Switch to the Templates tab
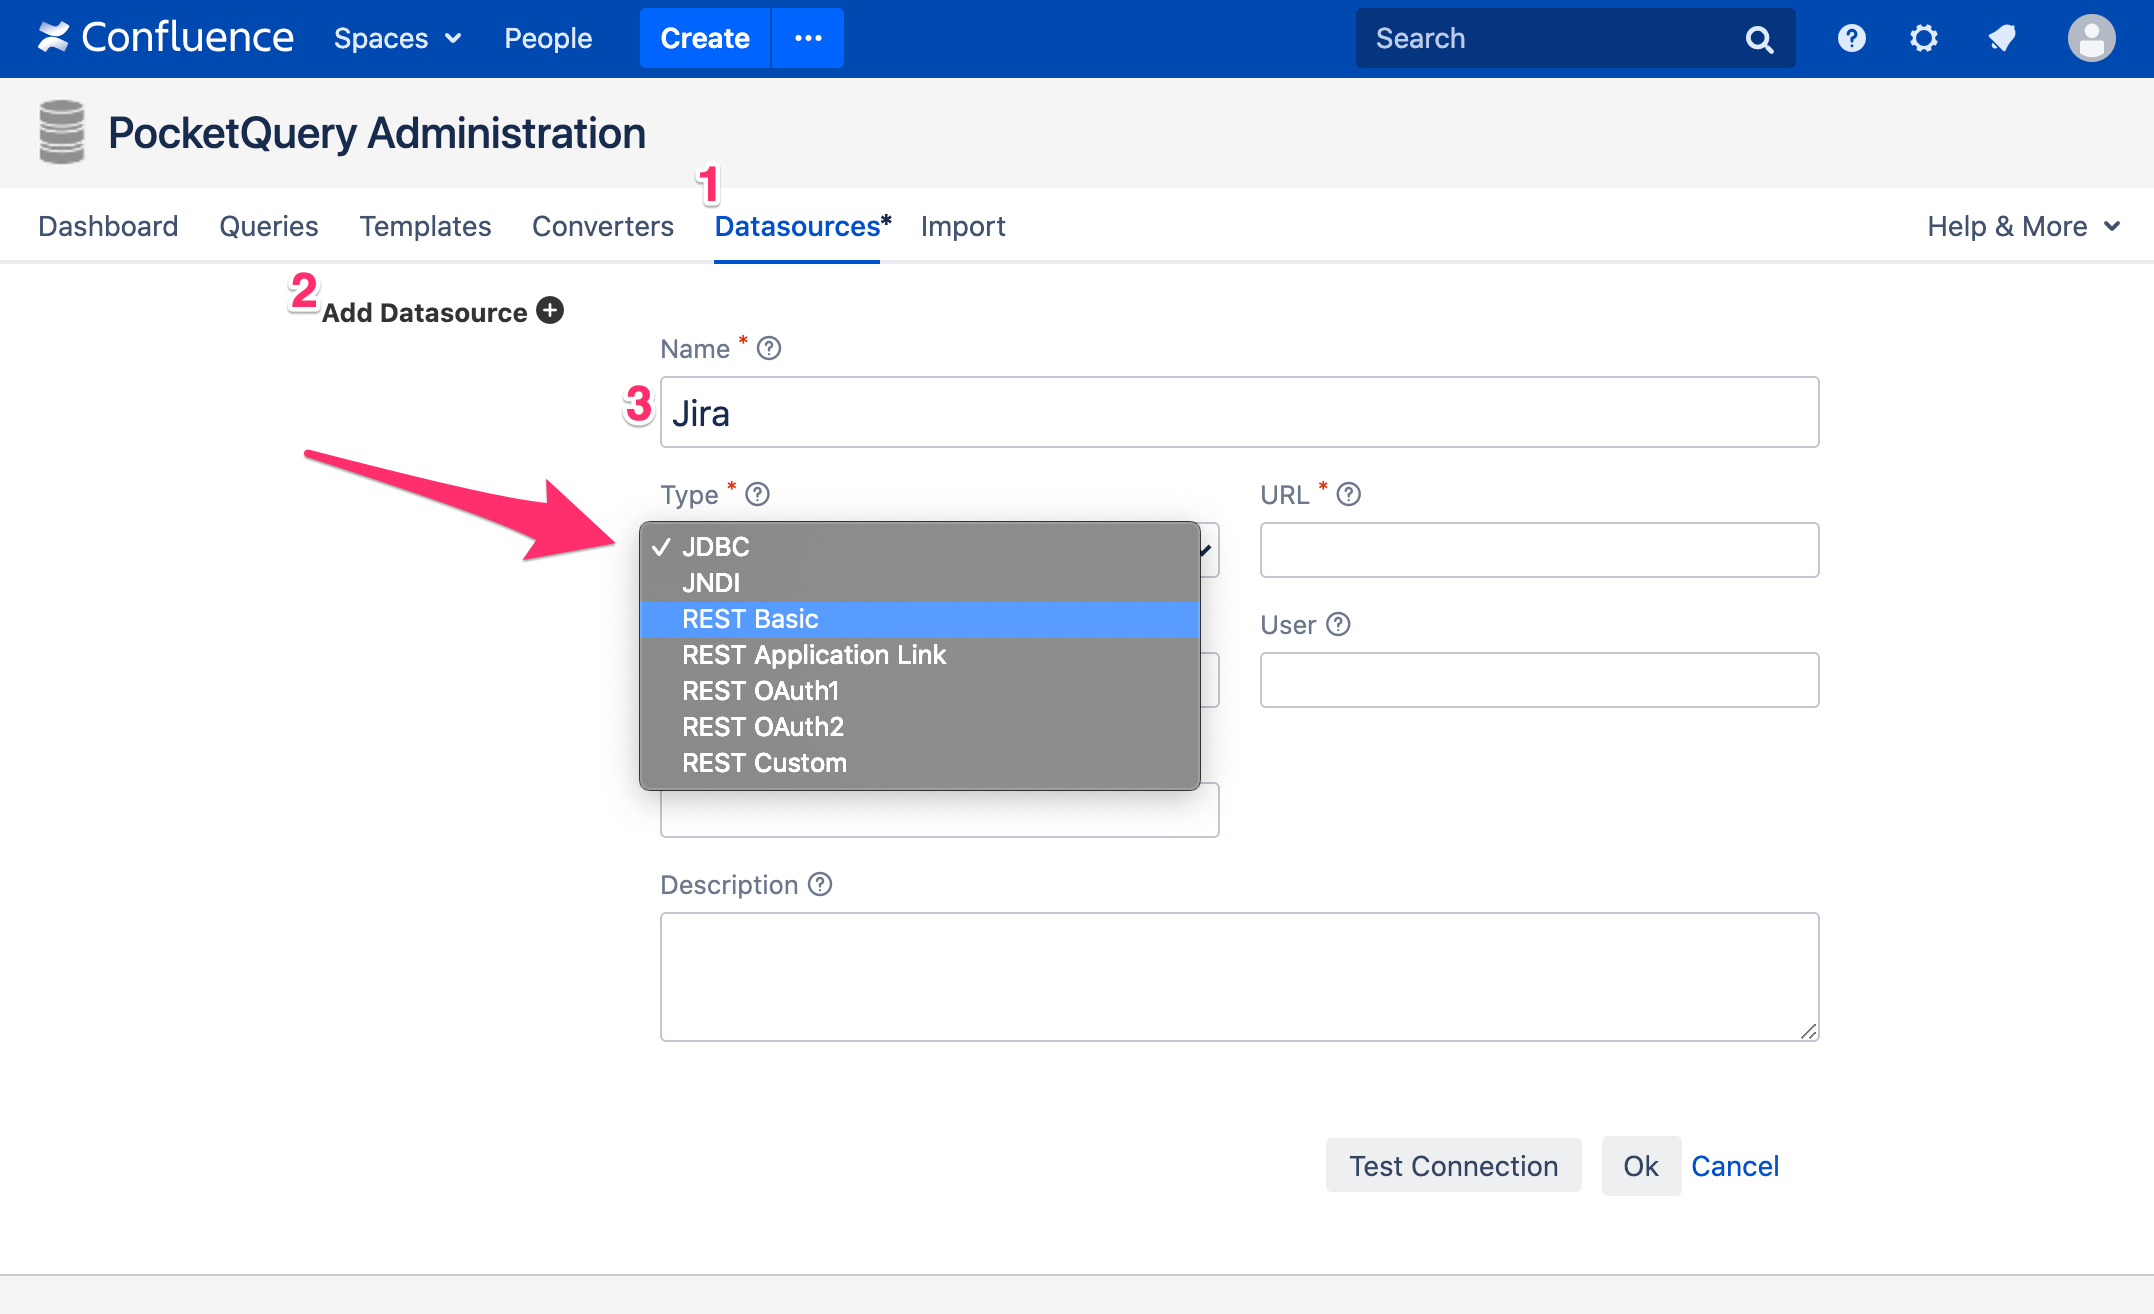Viewport: 2154px width, 1314px height. pyautogui.click(x=425, y=226)
